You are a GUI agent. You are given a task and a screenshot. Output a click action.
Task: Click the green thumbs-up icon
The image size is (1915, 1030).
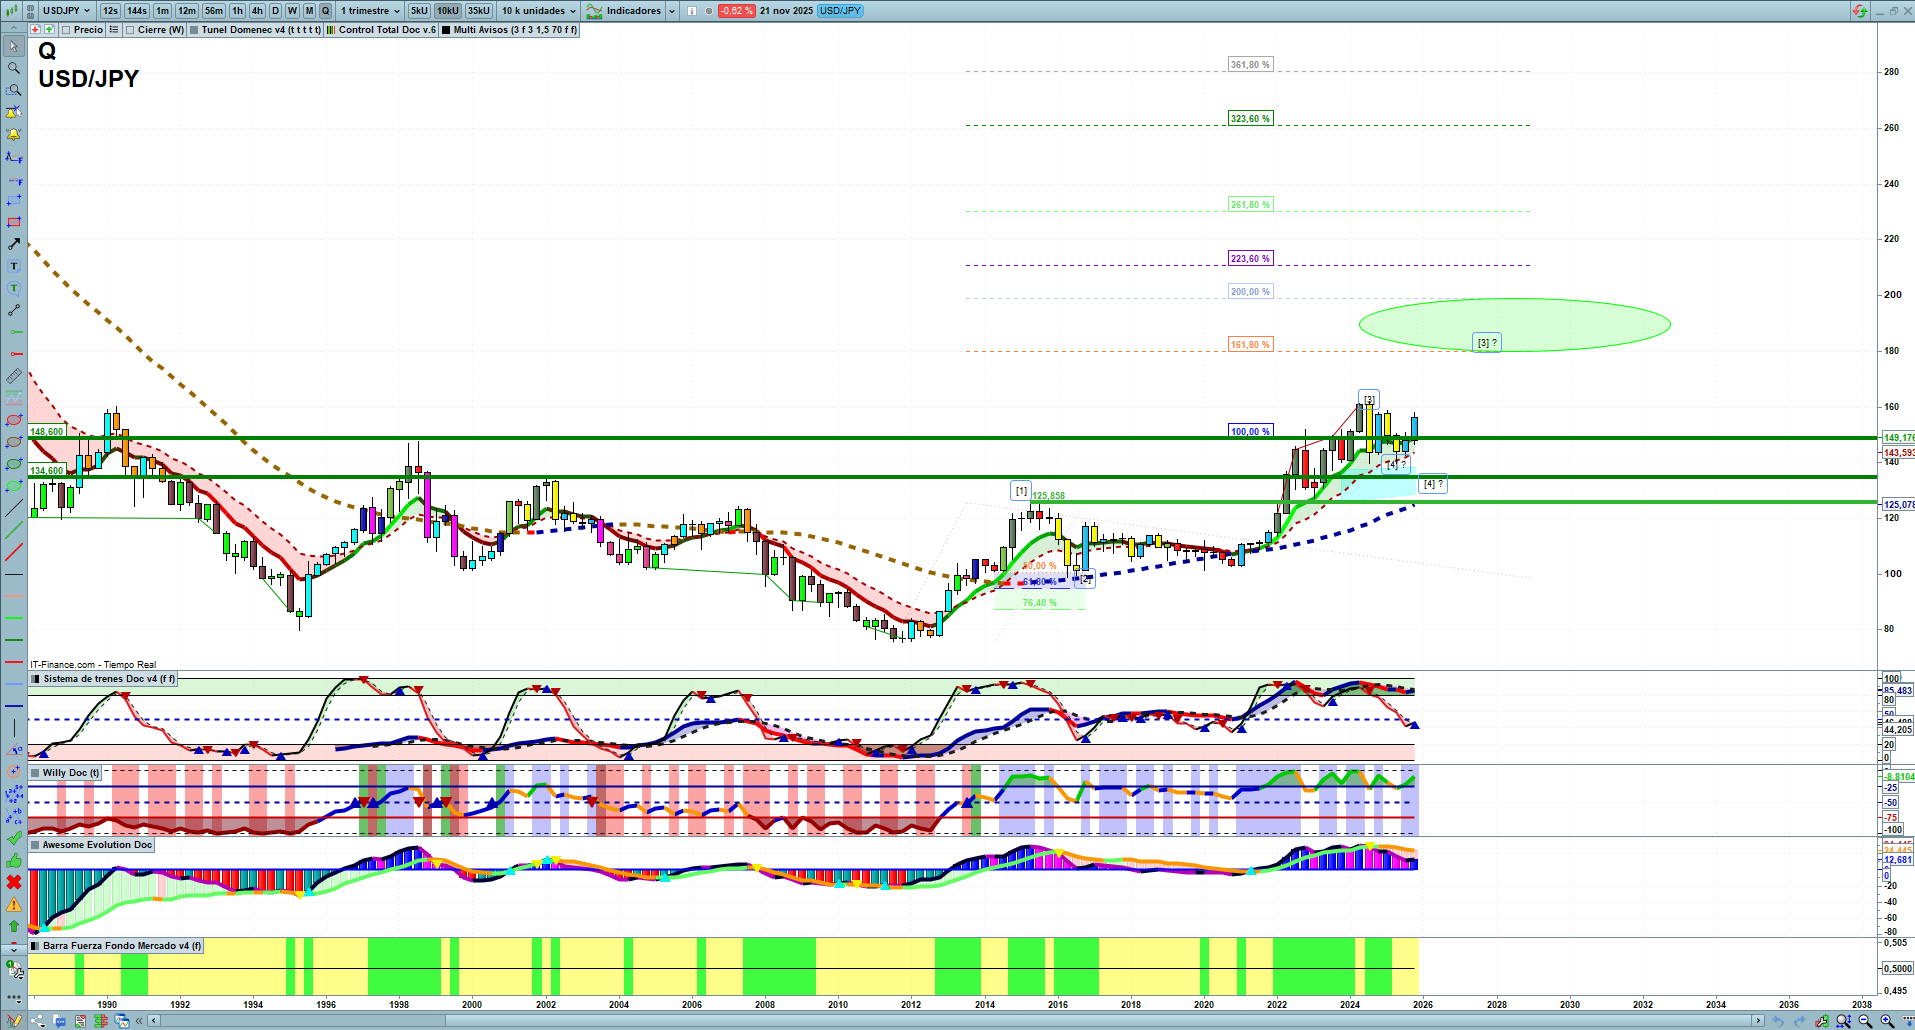[14, 860]
